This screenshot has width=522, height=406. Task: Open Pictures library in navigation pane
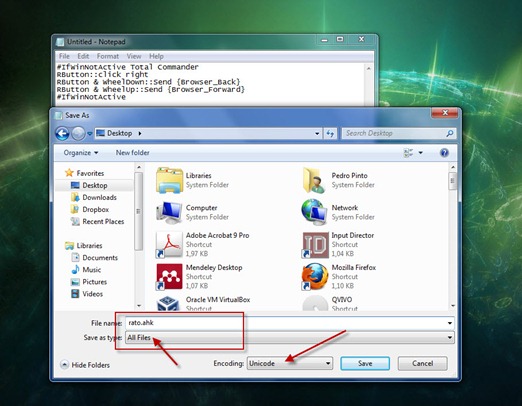click(x=89, y=282)
